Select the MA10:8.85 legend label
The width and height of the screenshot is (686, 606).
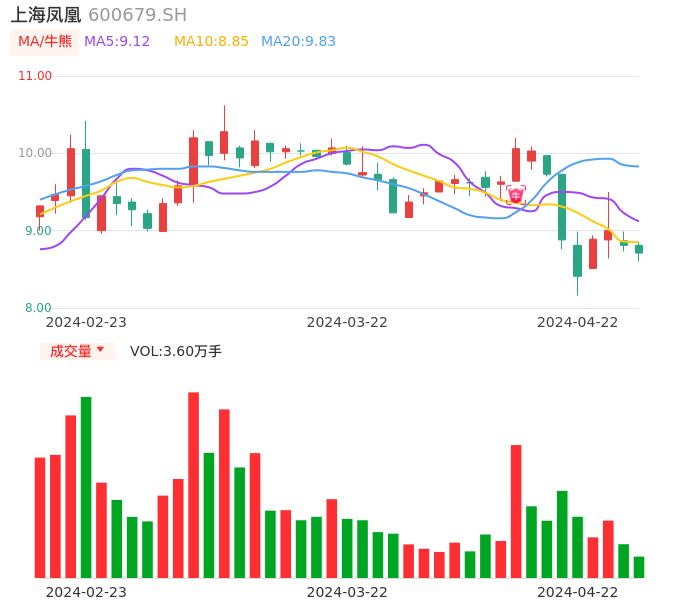click(x=211, y=42)
